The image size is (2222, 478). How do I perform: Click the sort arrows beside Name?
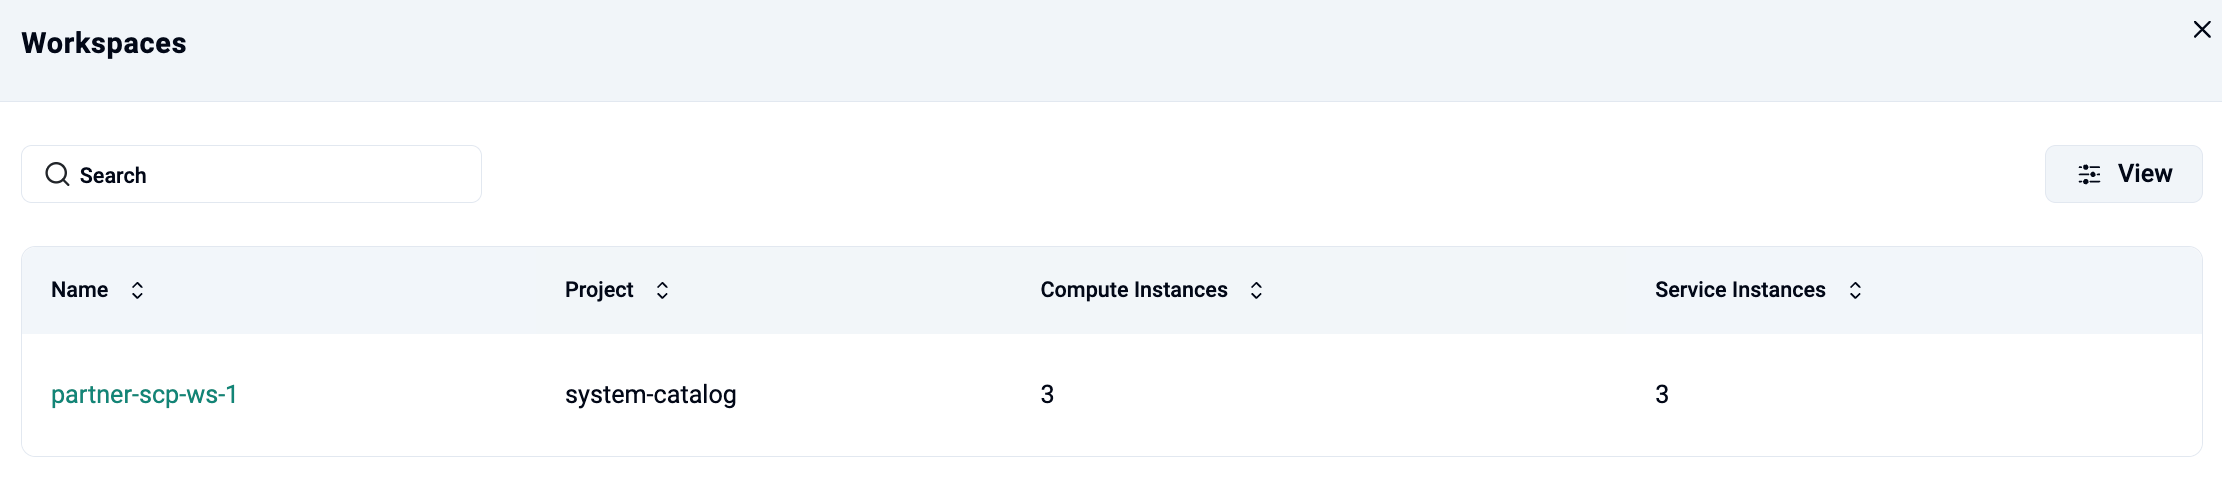[138, 290]
